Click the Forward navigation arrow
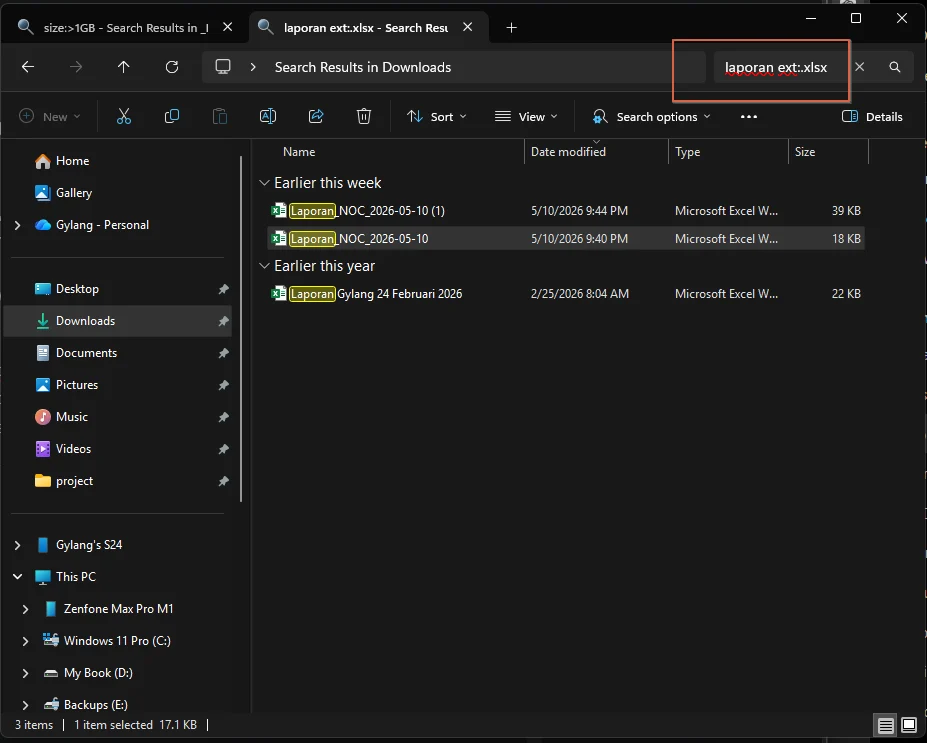The width and height of the screenshot is (927, 743). [x=76, y=67]
